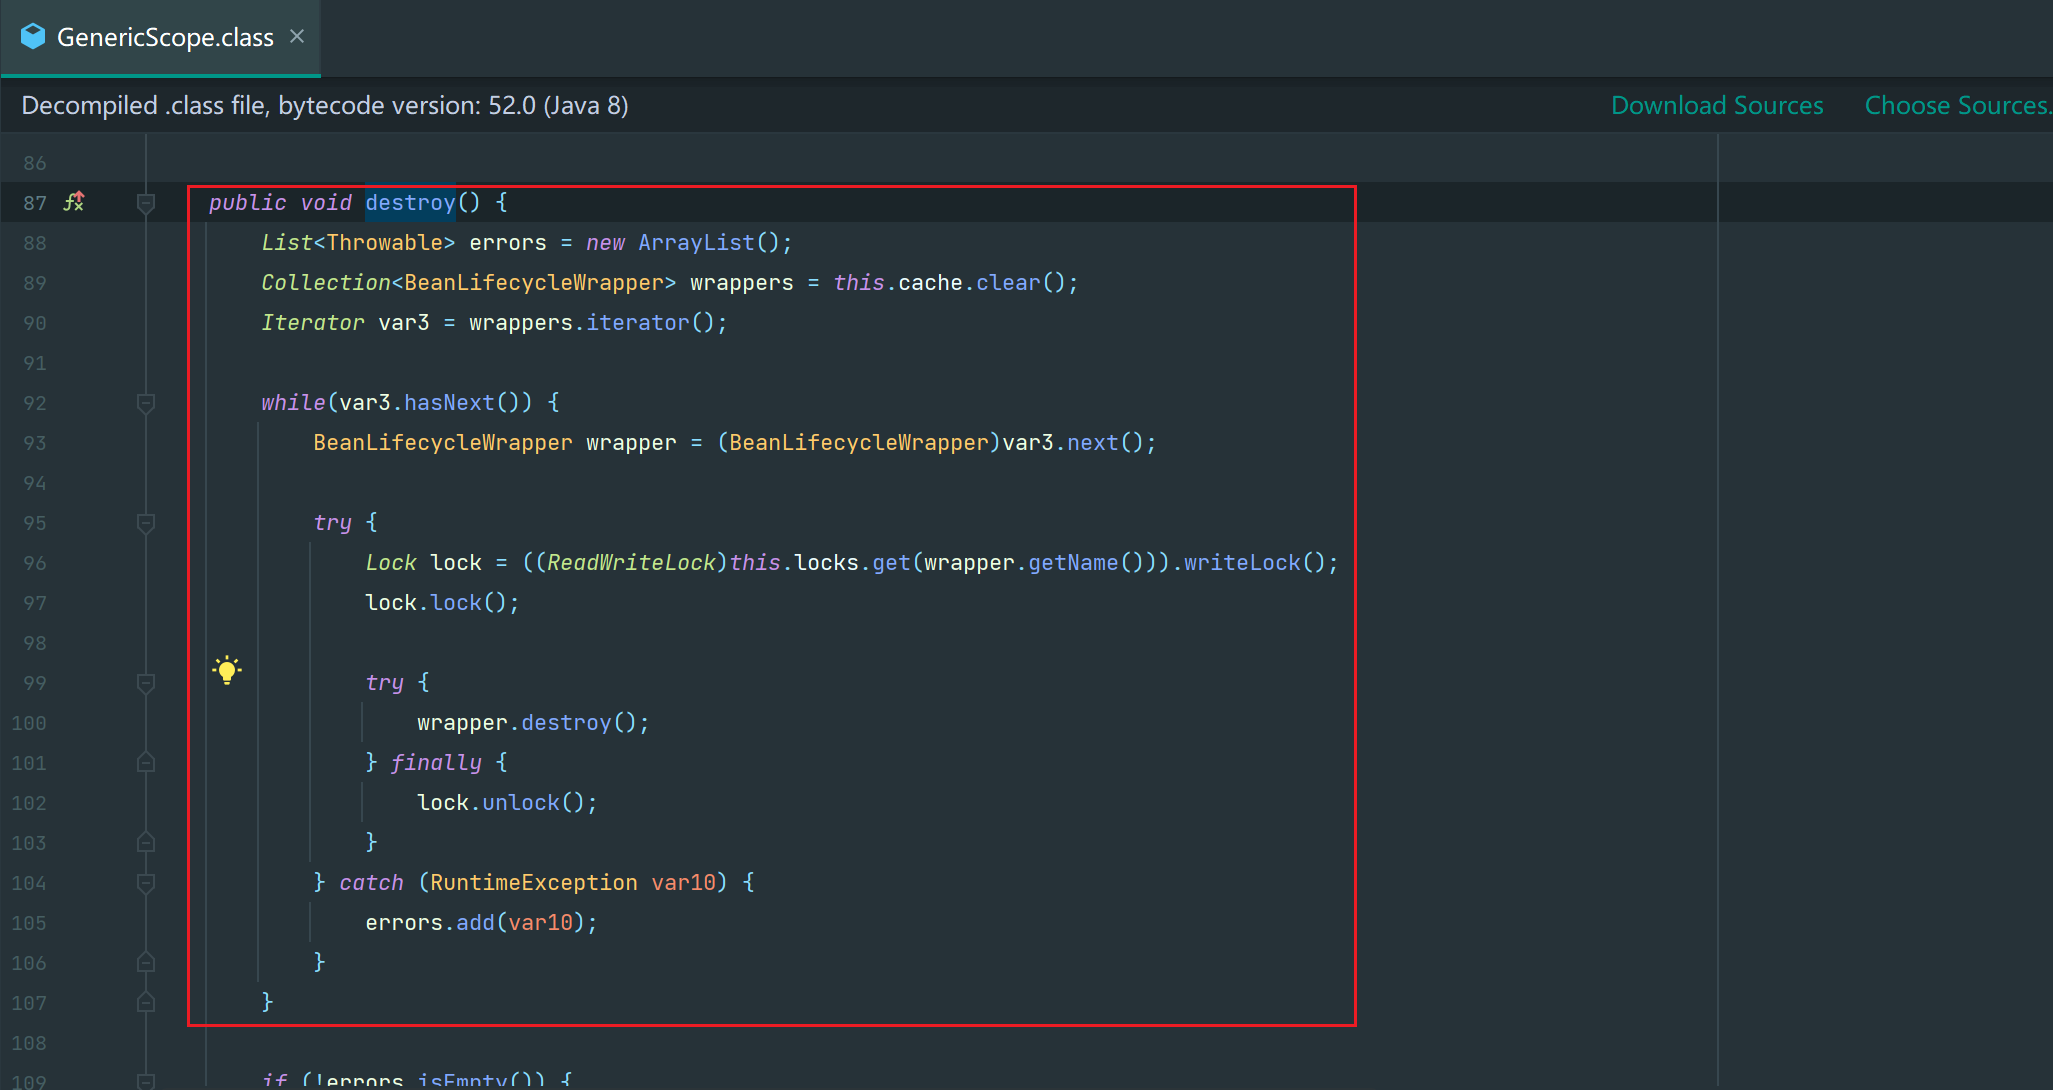The height and width of the screenshot is (1090, 2053).
Task: Click the decompiled bytecode version notice text
Action: coord(325,105)
